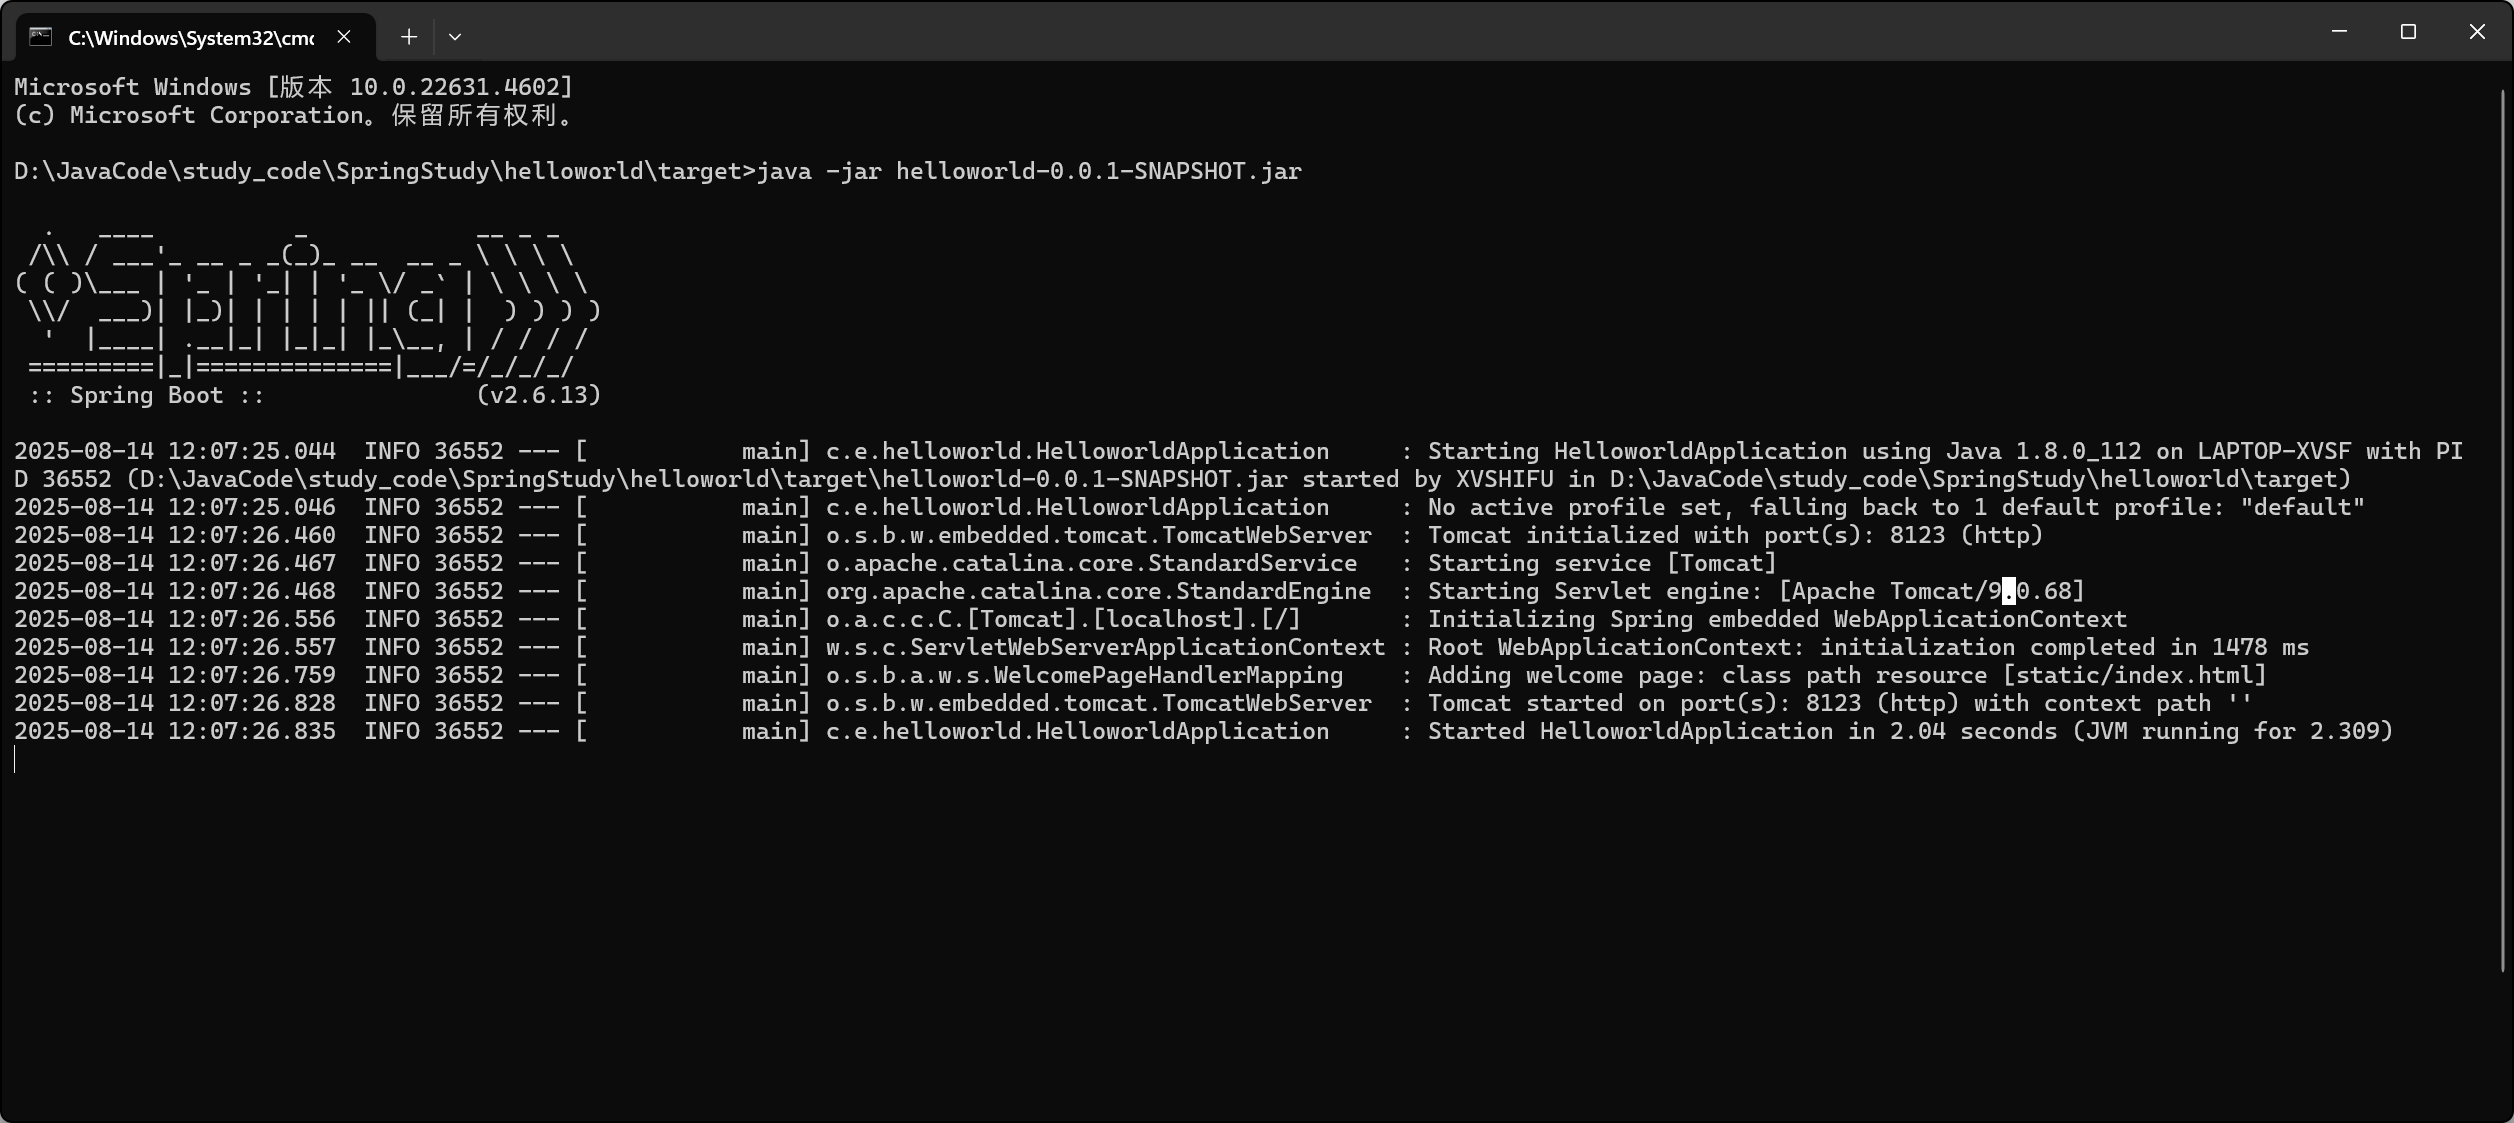
Task: Minimize the terminal window
Action: 2339,32
